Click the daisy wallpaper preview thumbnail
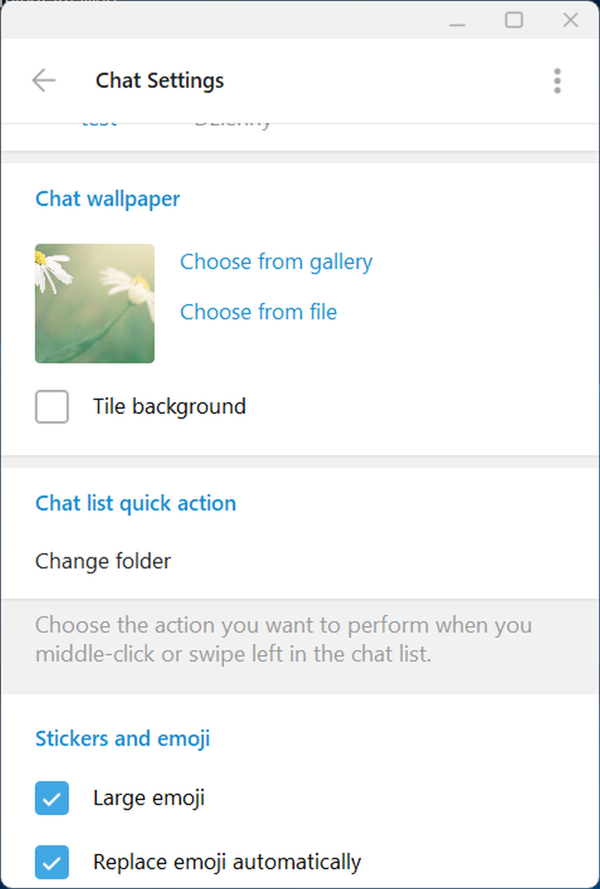Screen dimensions: 600x889 pyautogui.click(x=95, y=303)
